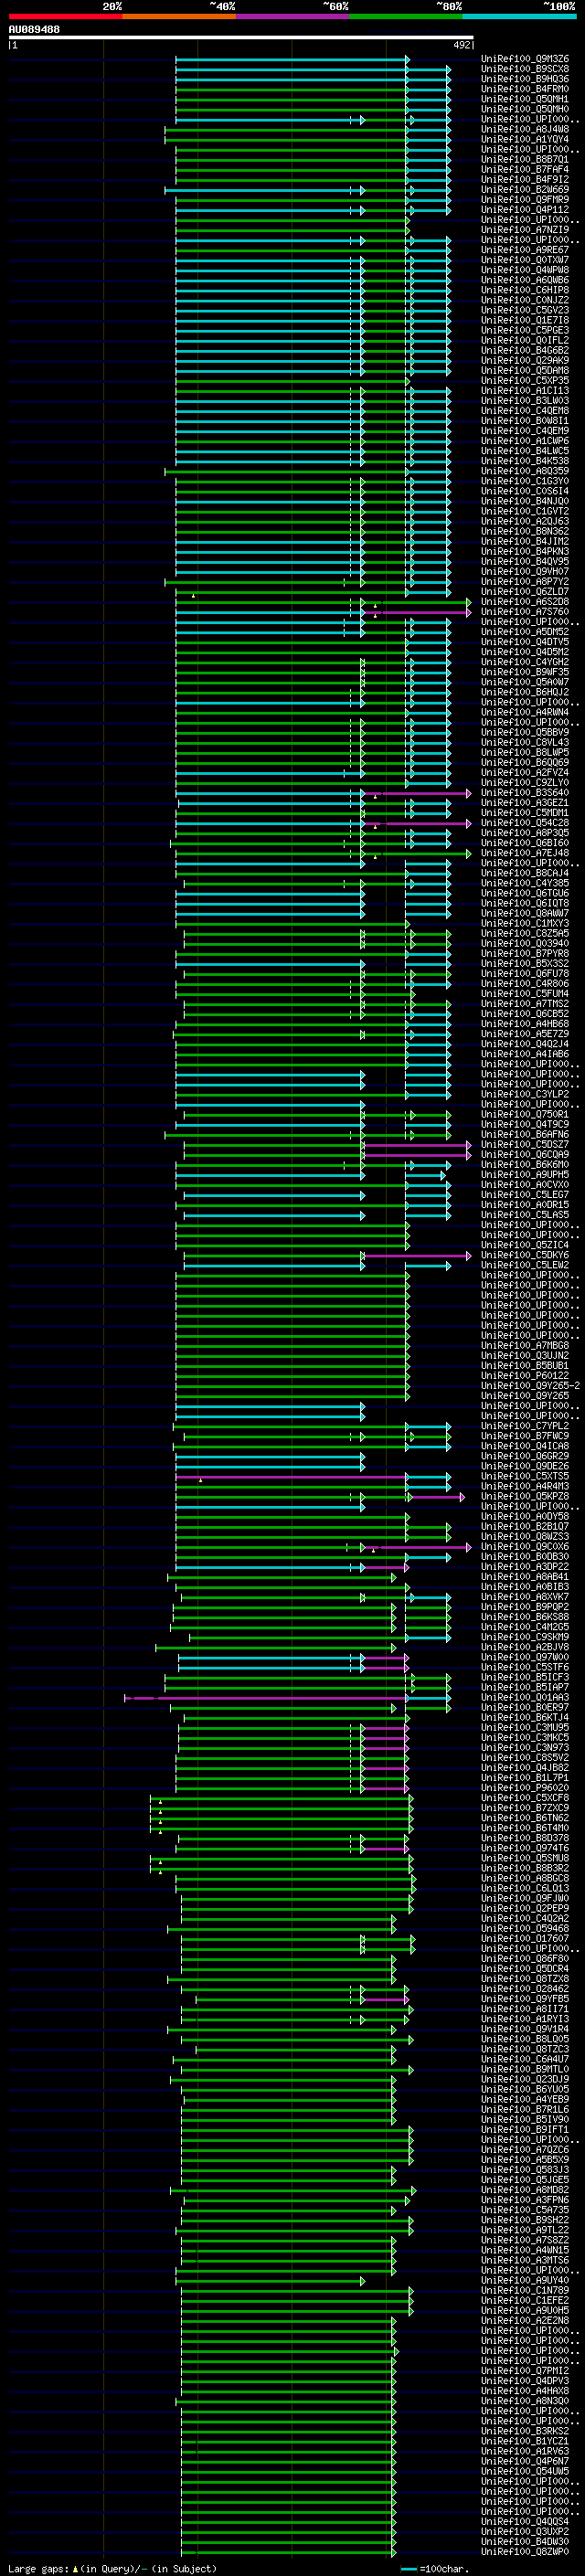Image resolution: width=585 pixels, height=2576 pixels.
Task: Select the UniRef100_A6QWB6 label
Action: click(x=525, y=280)
